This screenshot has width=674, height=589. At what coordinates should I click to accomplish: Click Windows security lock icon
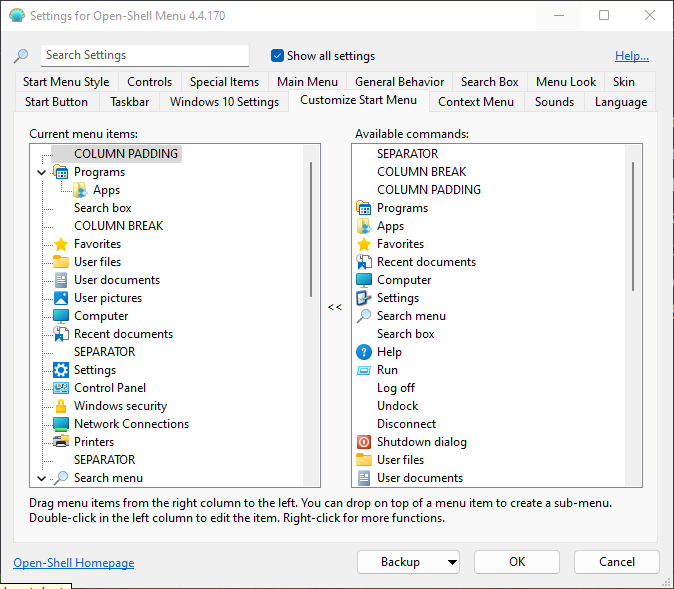[61, 406]
